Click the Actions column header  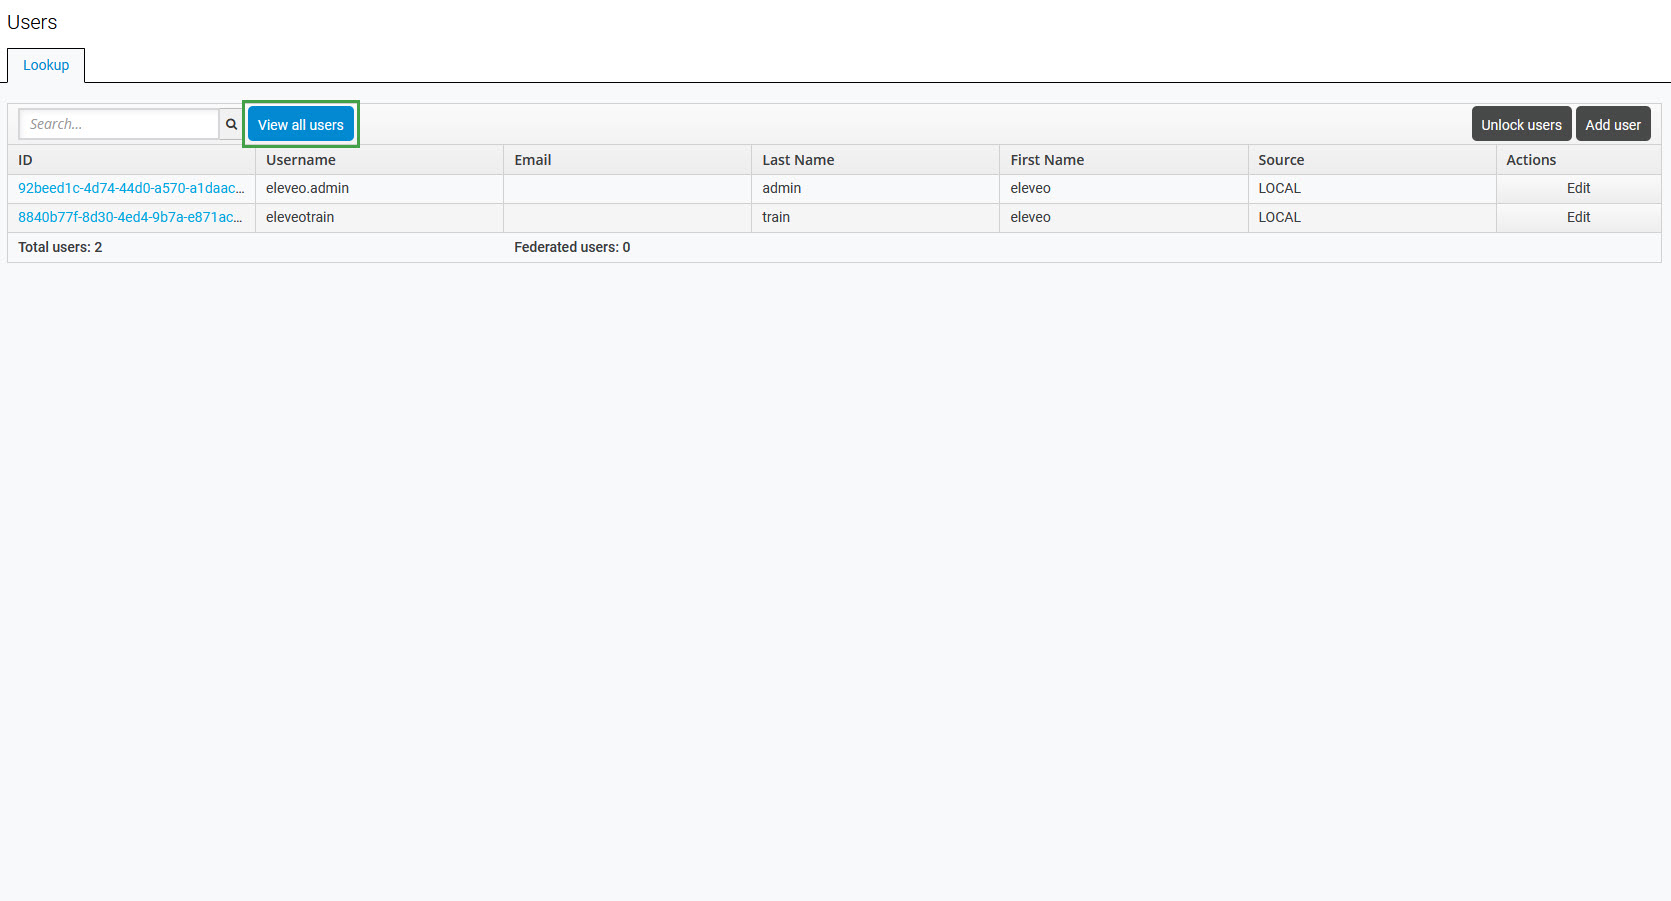tap(1531, 160)
